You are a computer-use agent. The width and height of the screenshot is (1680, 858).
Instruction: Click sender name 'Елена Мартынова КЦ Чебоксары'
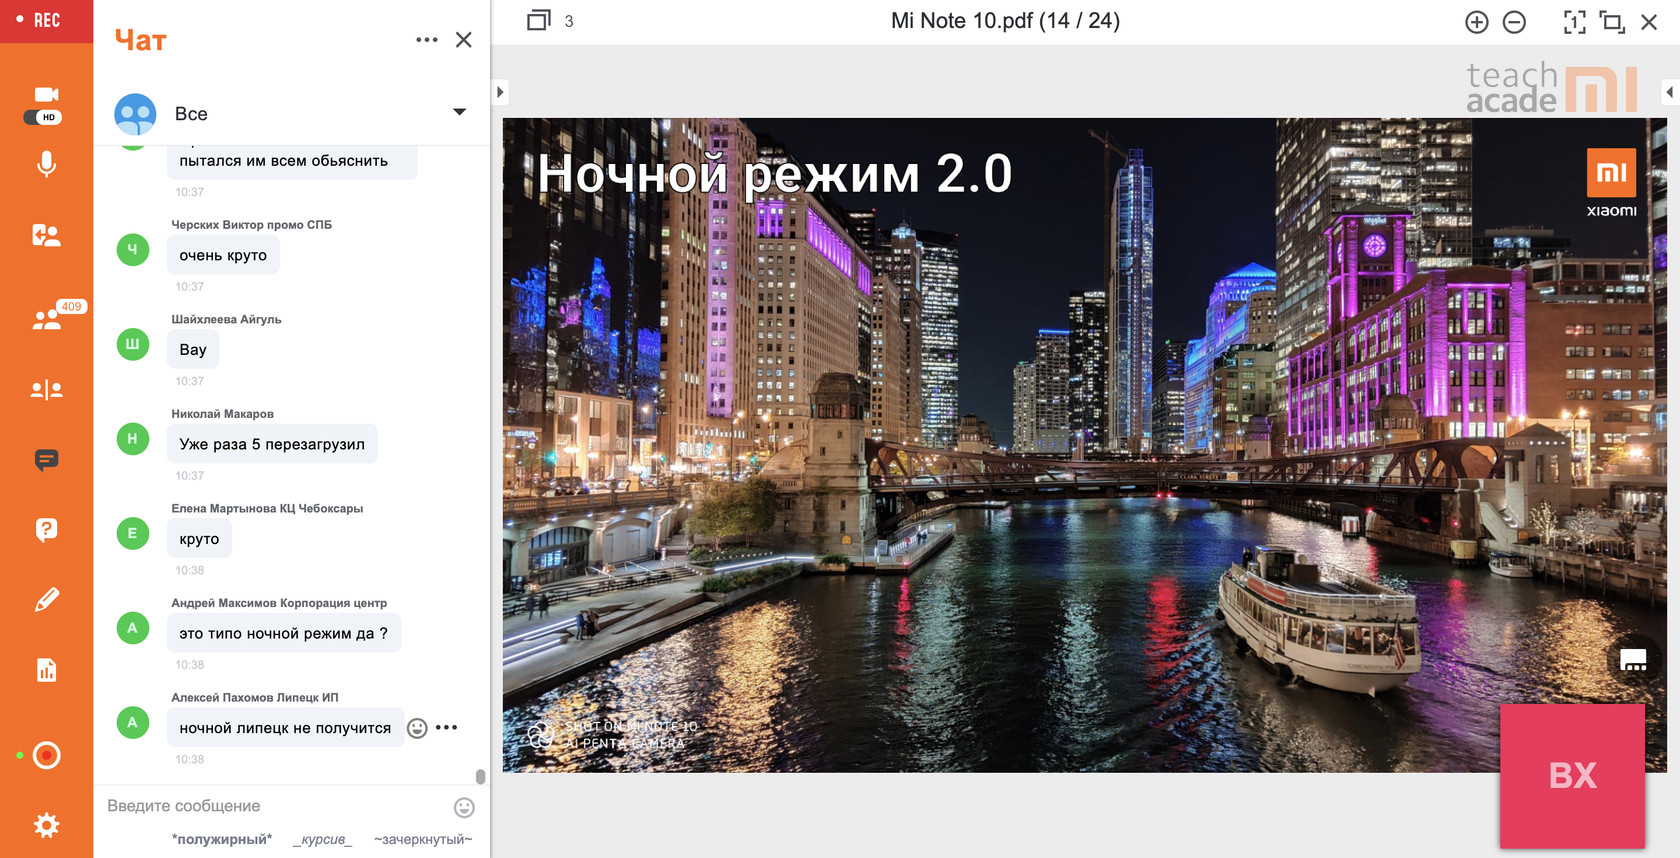[267, 509]
